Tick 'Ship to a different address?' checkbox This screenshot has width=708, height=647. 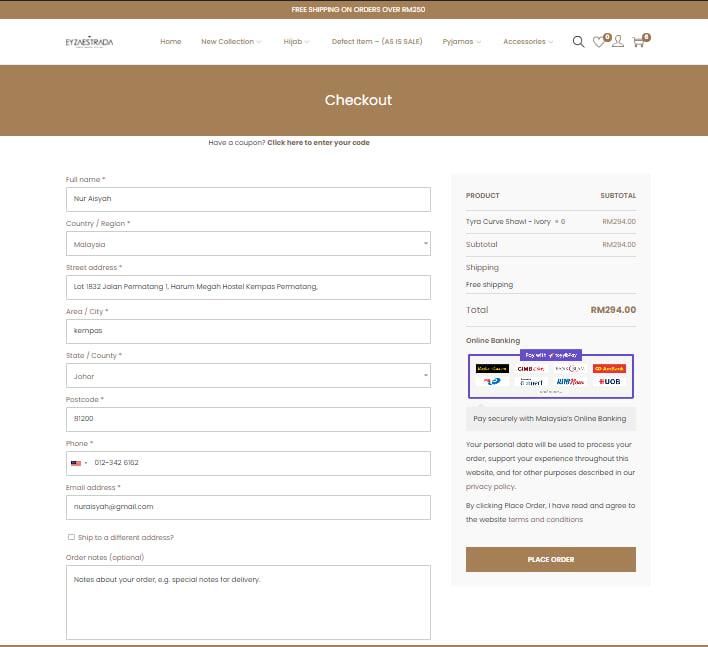click(x=71, y=537)
